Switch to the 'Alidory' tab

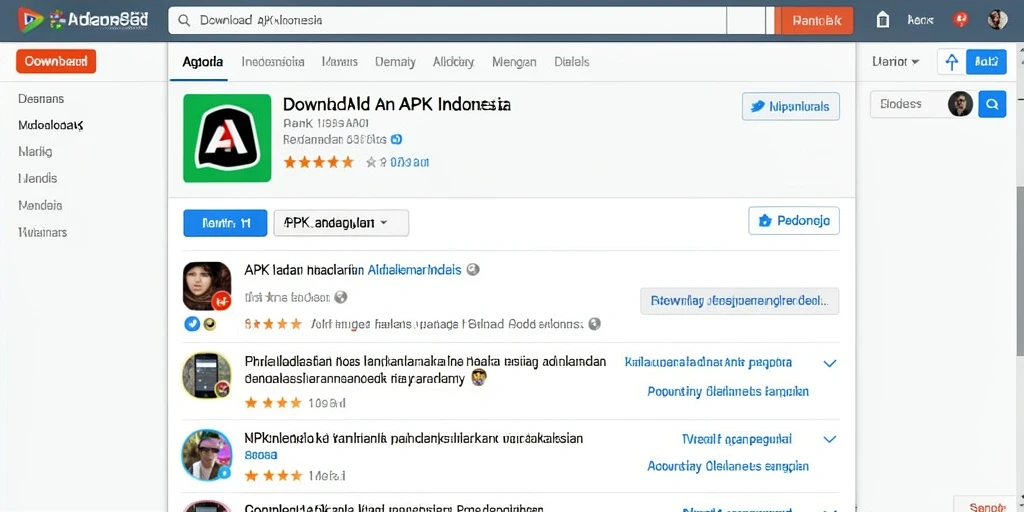point(453,62)
